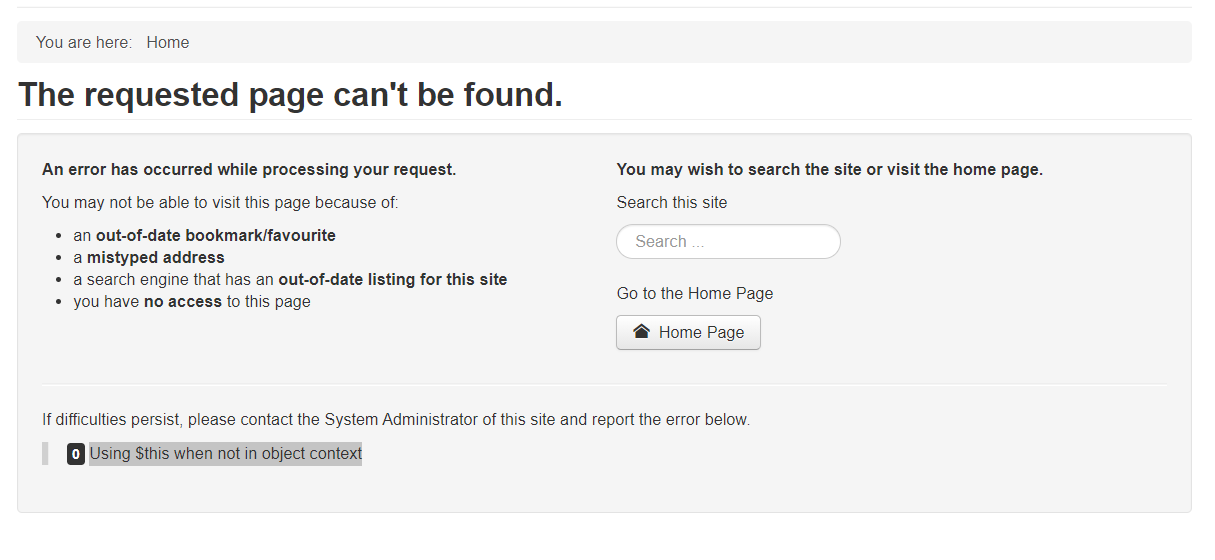Image resolution: width=1215 pixels, height=560 pixels.
Task: Click 'An error has occurred' bold heading
Action: pos(249,170)
